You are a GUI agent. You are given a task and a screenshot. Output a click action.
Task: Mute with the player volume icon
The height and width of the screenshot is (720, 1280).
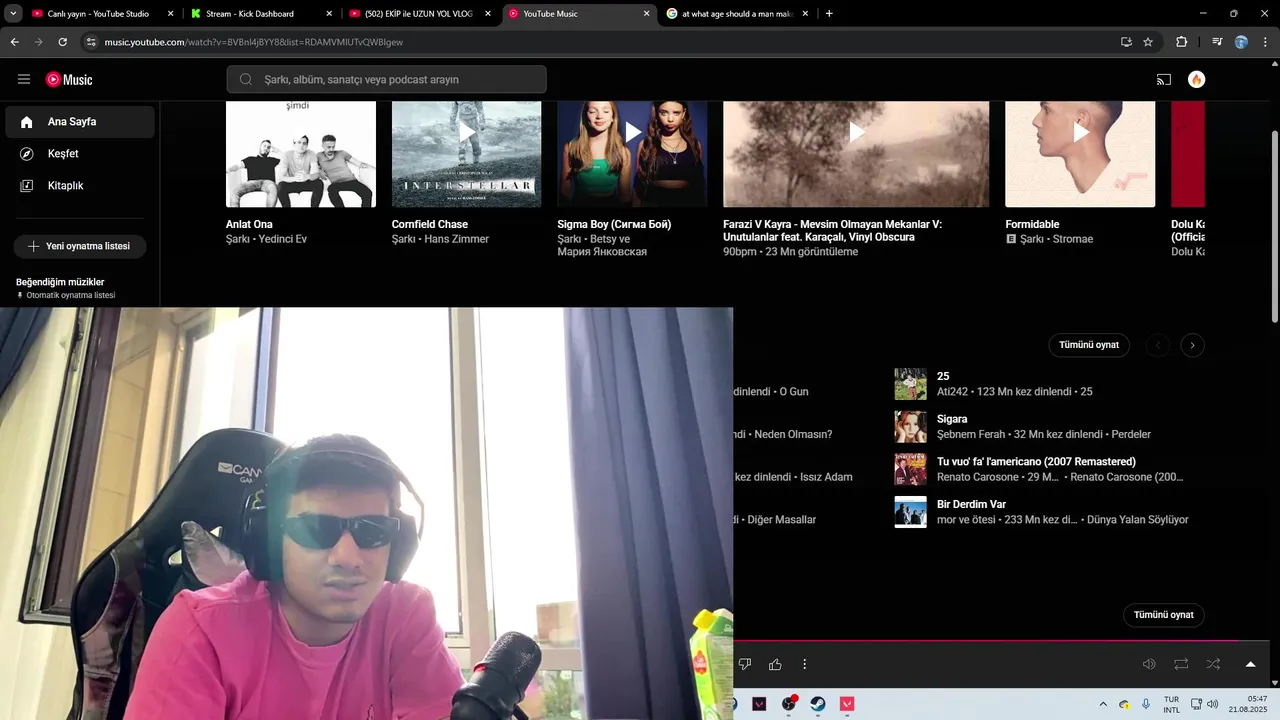pyautogui.click(x=1149, y=664)
